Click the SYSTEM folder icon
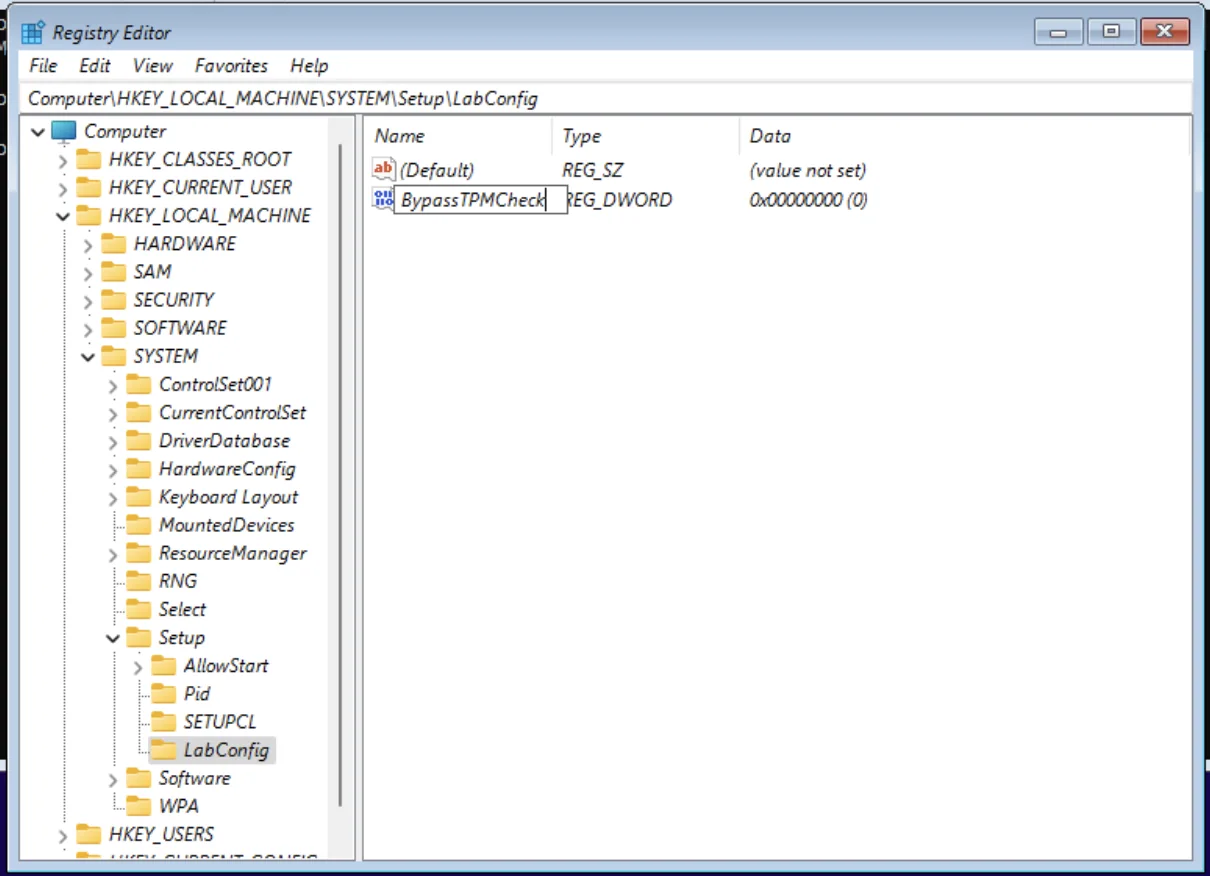Image resolution: width=1210 pixels, height=876 pixels. [x=115, y=356]
